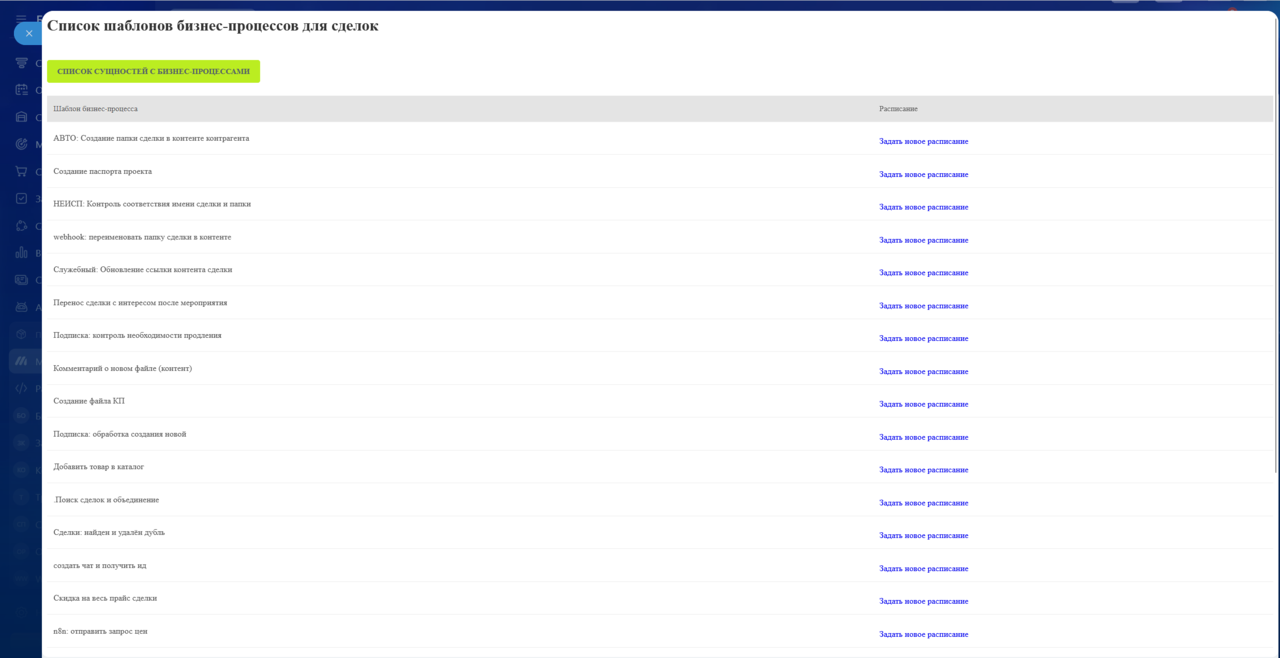This screenshot has width=1280, height=658.
Task: Open the bar chart icon in the sidebar
Action: pyautogui.click(x=21, y=252)
